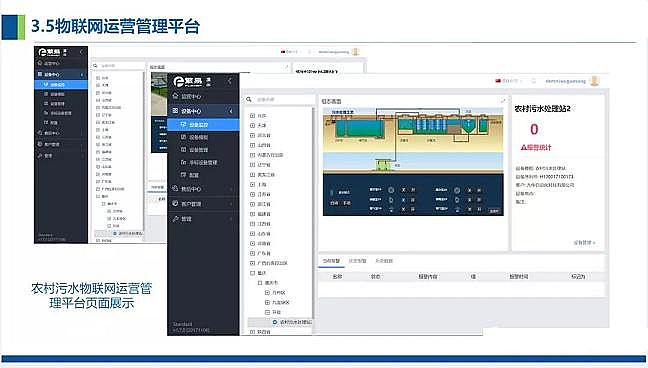648x368 pixels.
Task: Open the 设备管理 » link in station info card
Action: pyautogui.click(x=584, y=243)
